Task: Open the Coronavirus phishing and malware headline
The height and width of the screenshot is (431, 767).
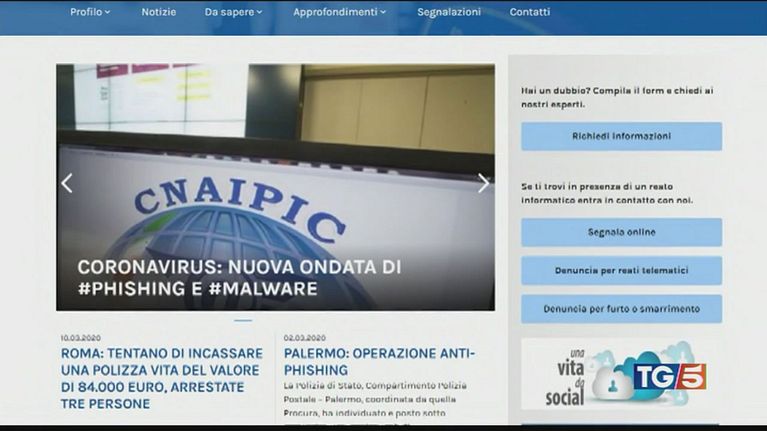Action: (x=240, y=278)
